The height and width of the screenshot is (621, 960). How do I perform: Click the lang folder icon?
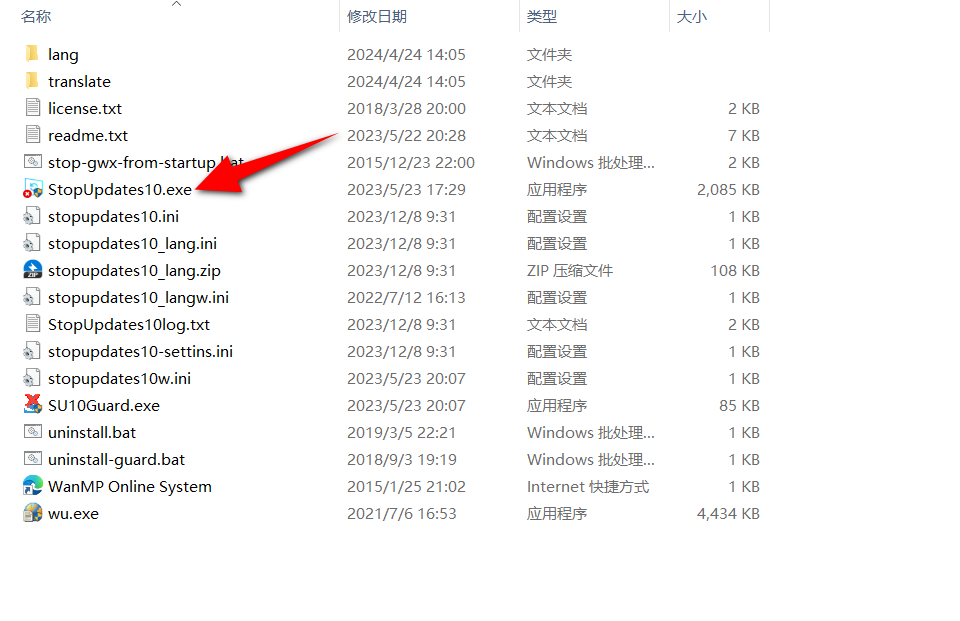32,54
